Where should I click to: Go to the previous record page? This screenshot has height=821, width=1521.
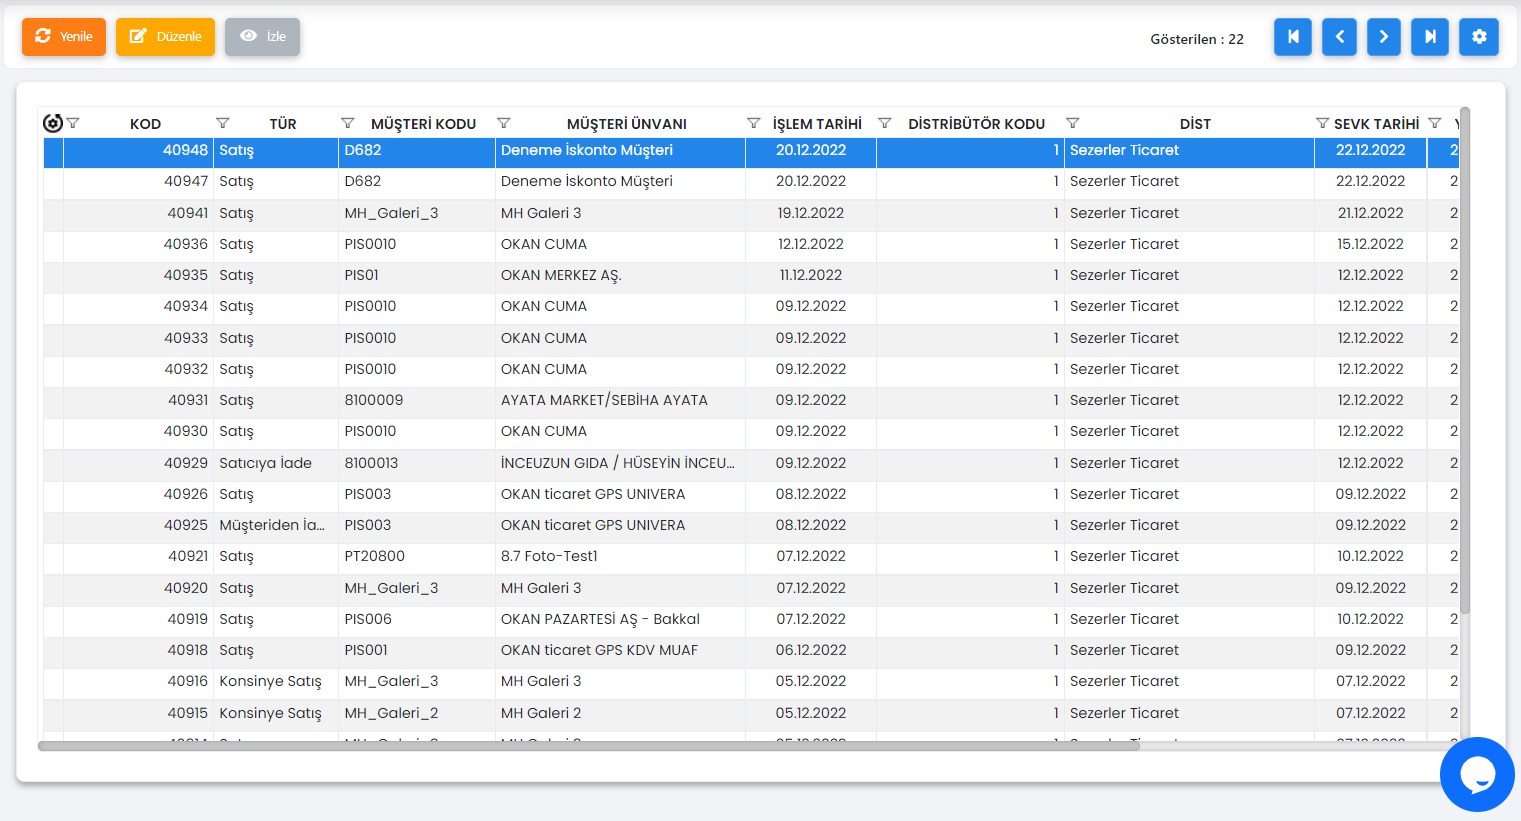pyautogui.click(x=1339, y=37)
